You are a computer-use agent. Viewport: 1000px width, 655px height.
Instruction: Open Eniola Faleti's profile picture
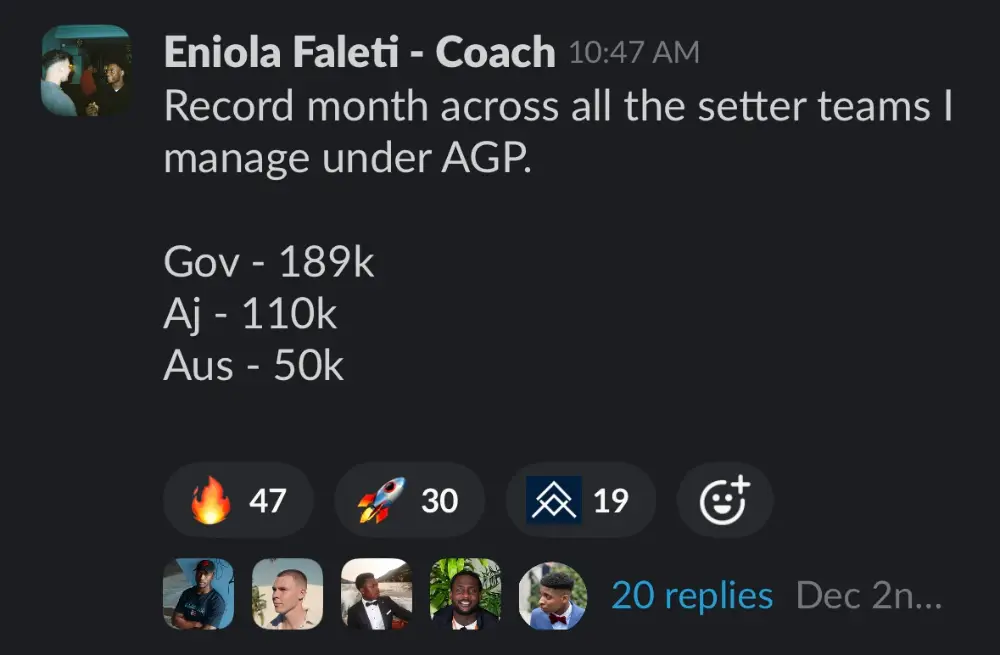pos(86,70)
